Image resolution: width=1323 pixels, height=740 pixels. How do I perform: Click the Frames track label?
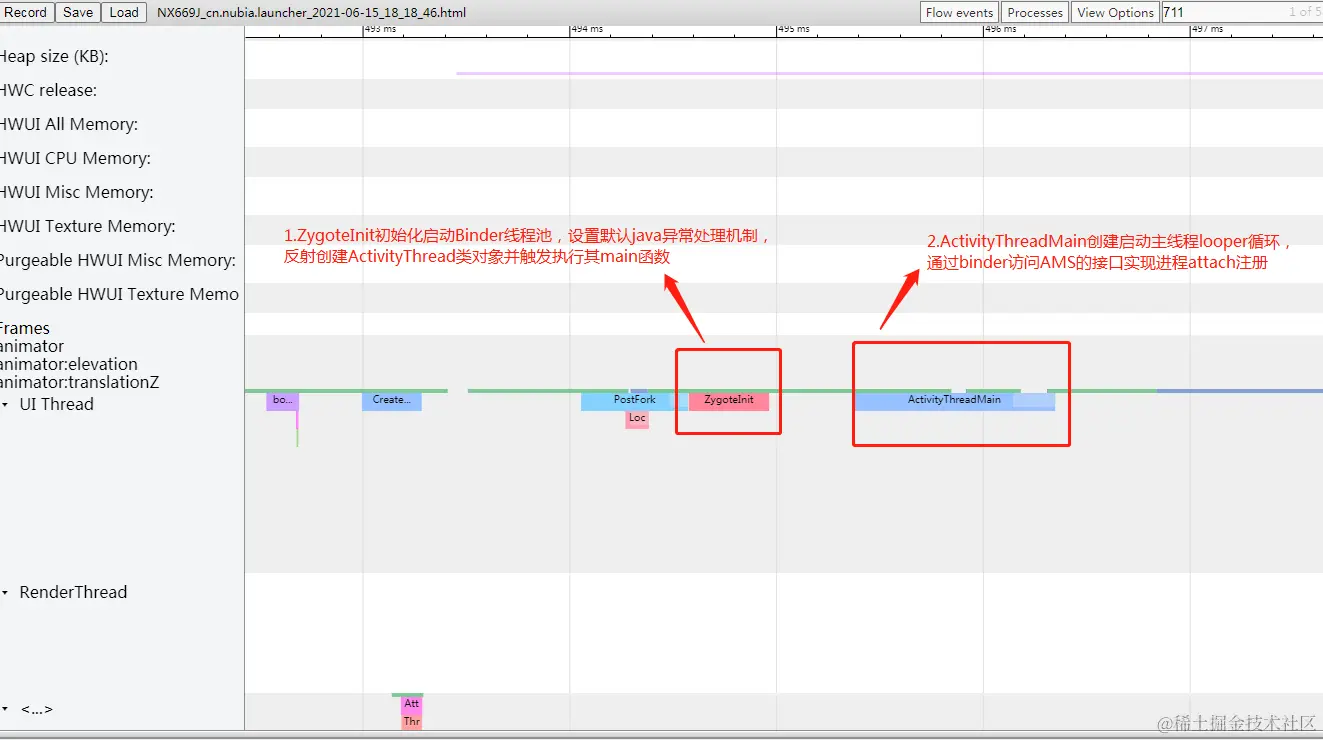[25, 329]
